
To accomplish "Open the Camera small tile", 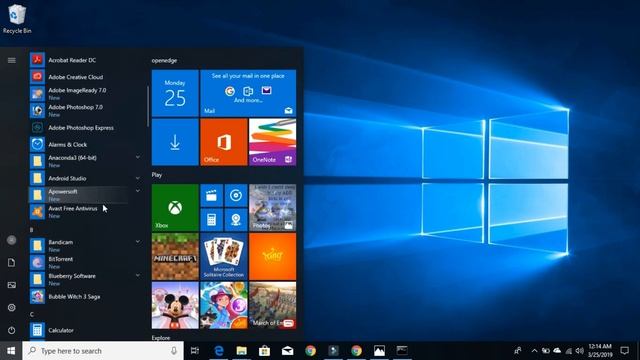I will point(236,220).
